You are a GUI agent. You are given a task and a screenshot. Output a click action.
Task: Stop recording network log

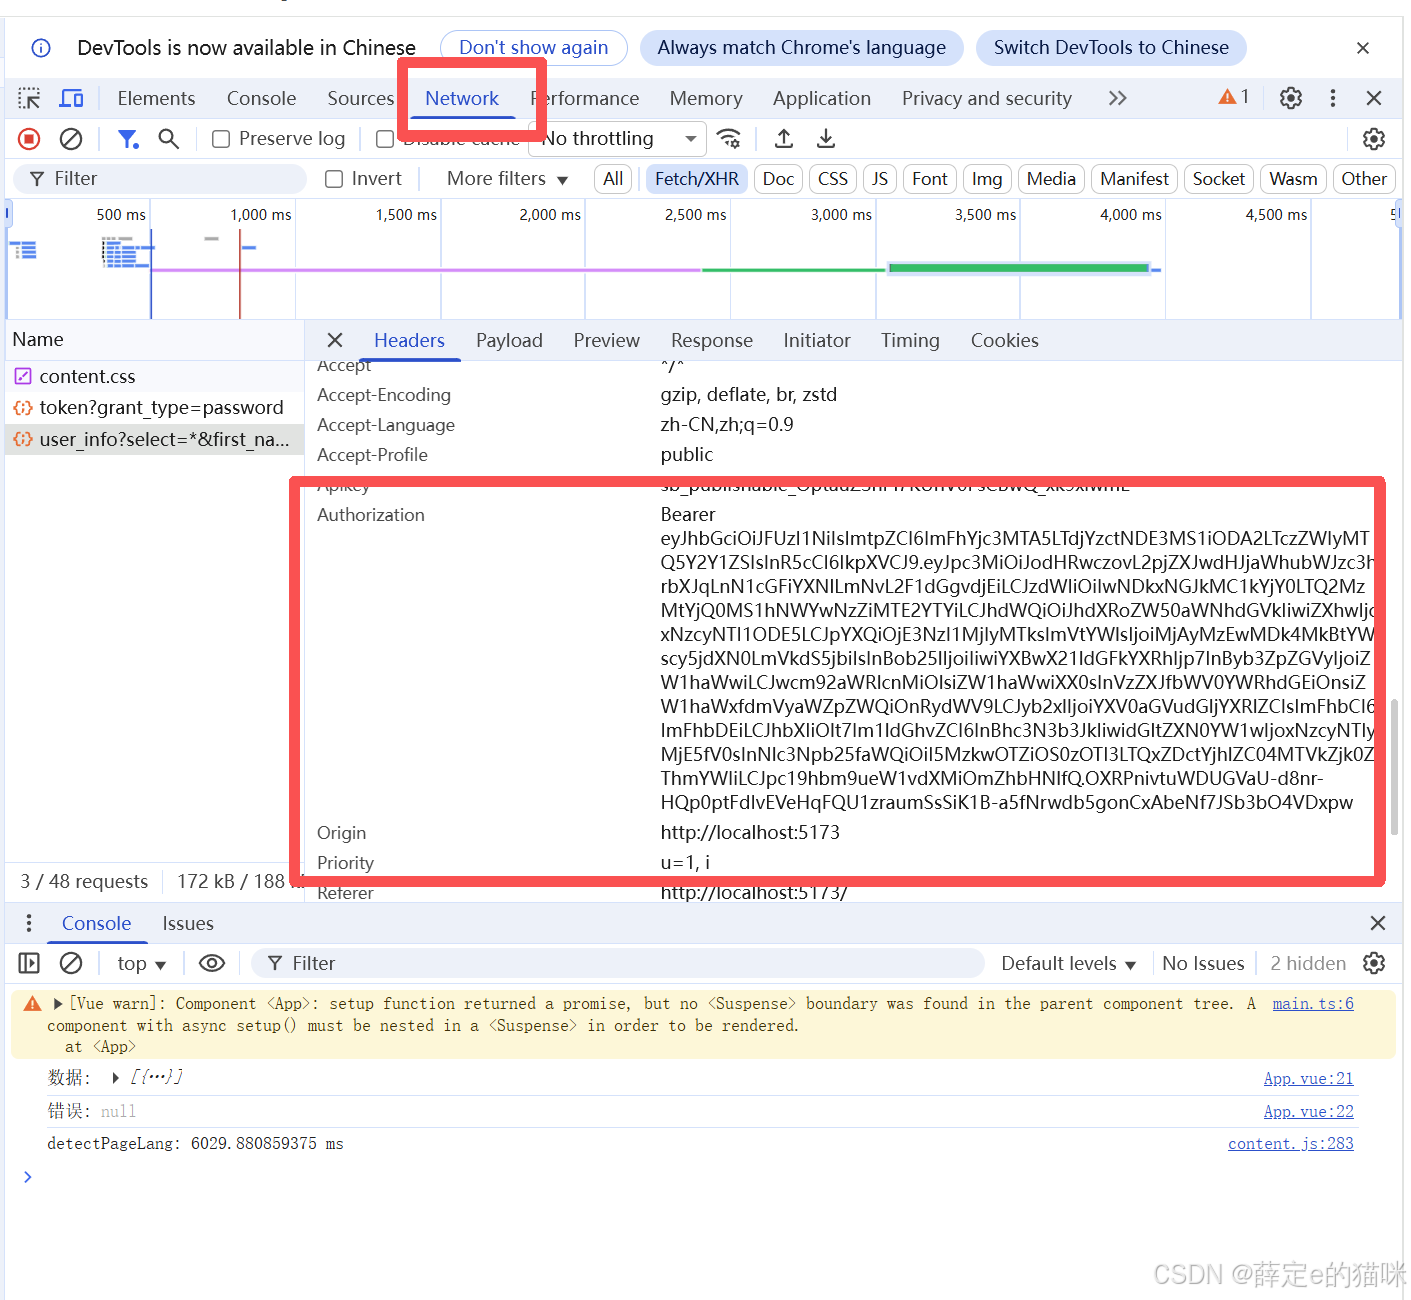(29, 139)
